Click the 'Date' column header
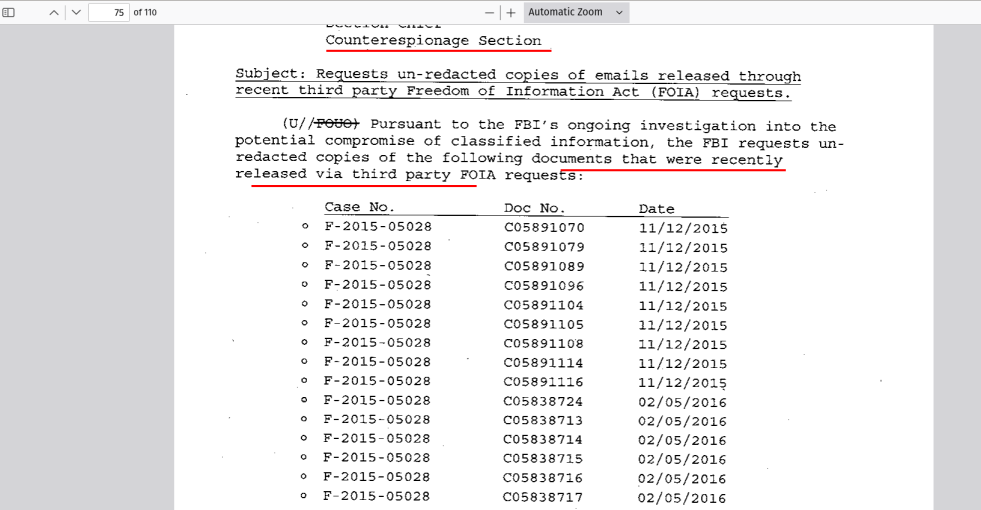Viewport: 981px width, 510px height. pos(656,208)
